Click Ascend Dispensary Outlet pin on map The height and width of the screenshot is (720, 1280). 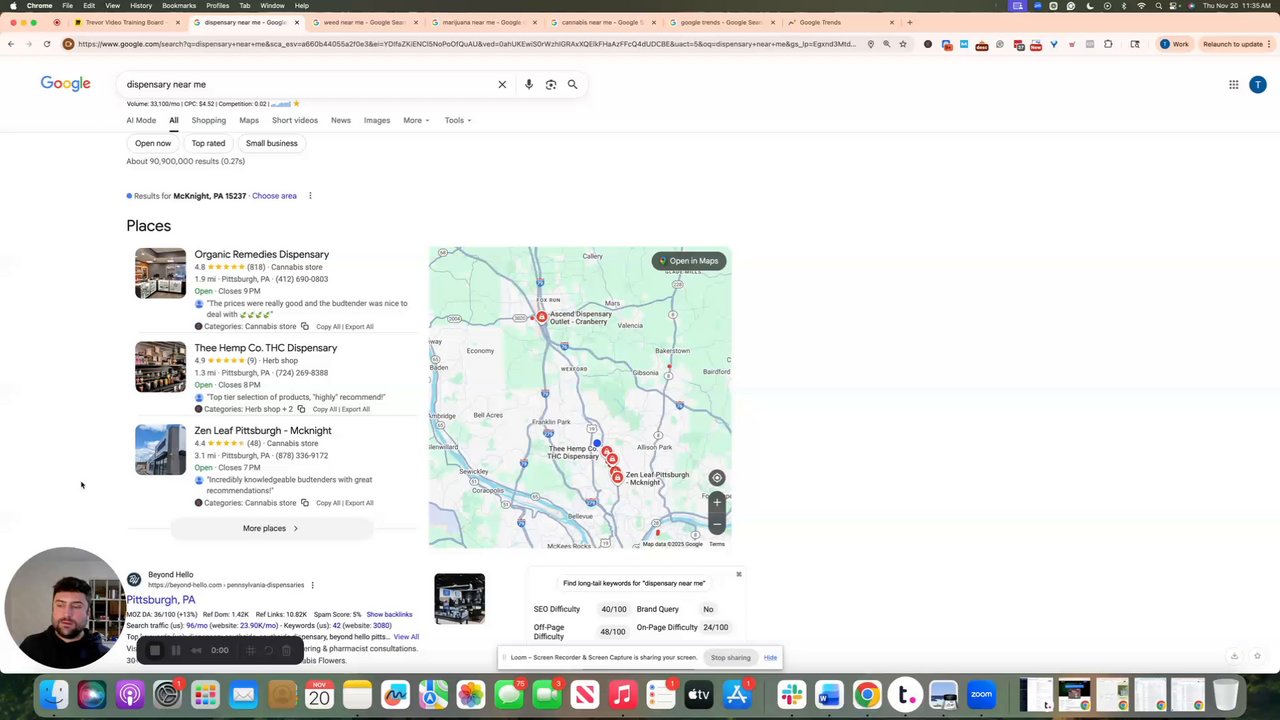(x=541, y=317)
